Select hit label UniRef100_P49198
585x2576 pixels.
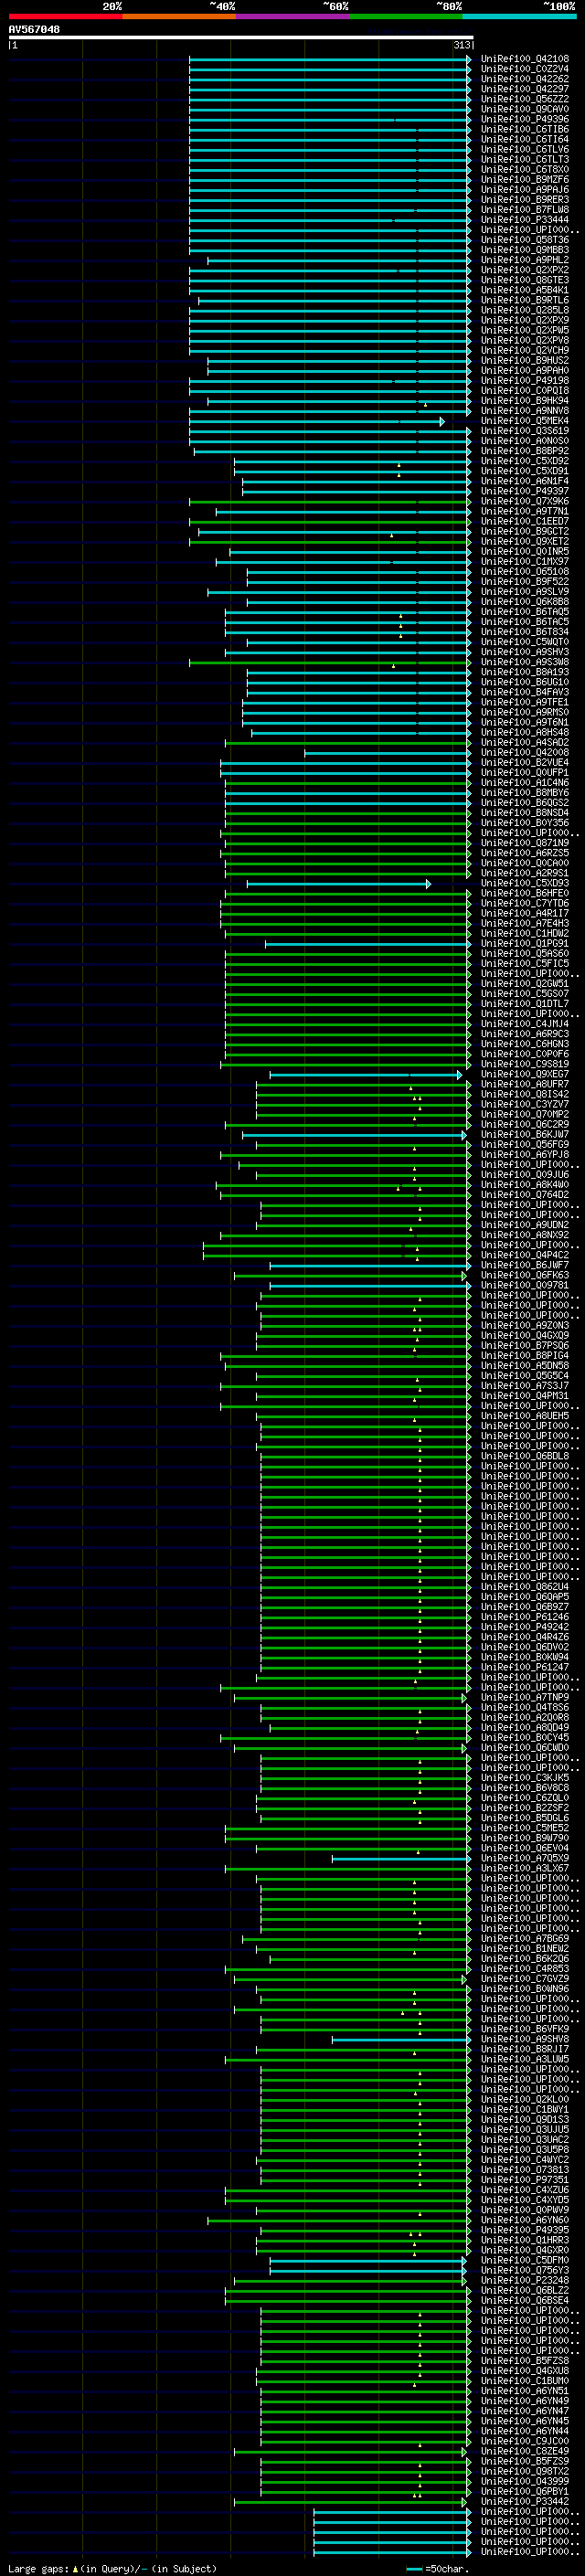point(525,380)
